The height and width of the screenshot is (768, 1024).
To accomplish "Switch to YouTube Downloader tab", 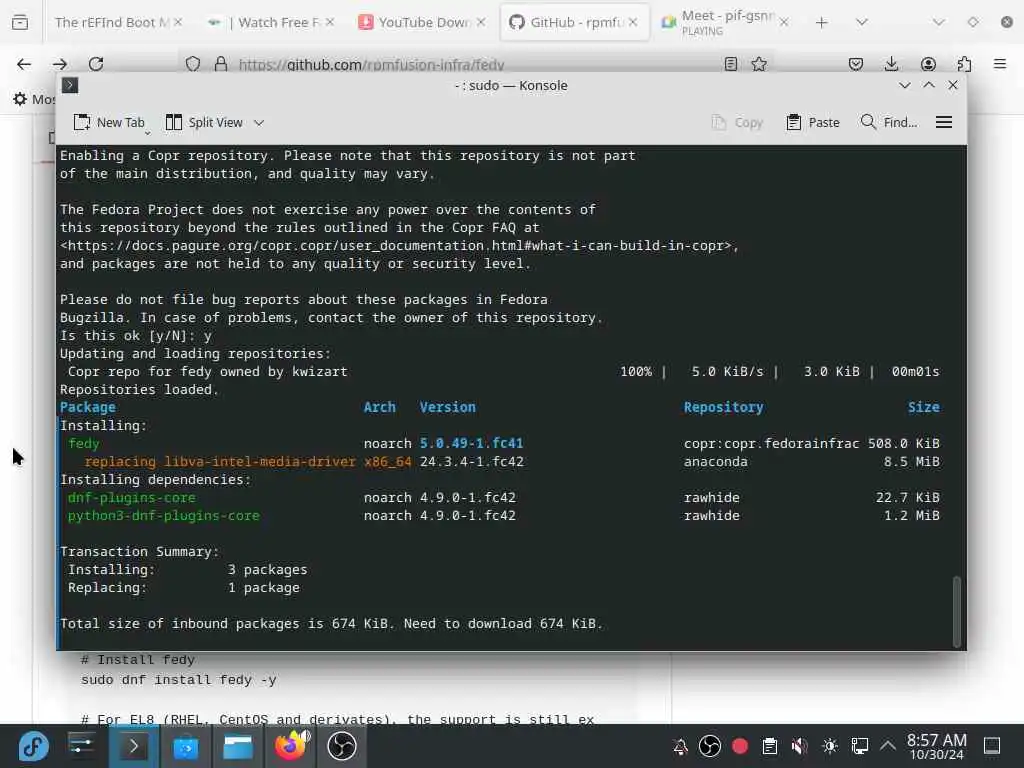I will 423,22.
